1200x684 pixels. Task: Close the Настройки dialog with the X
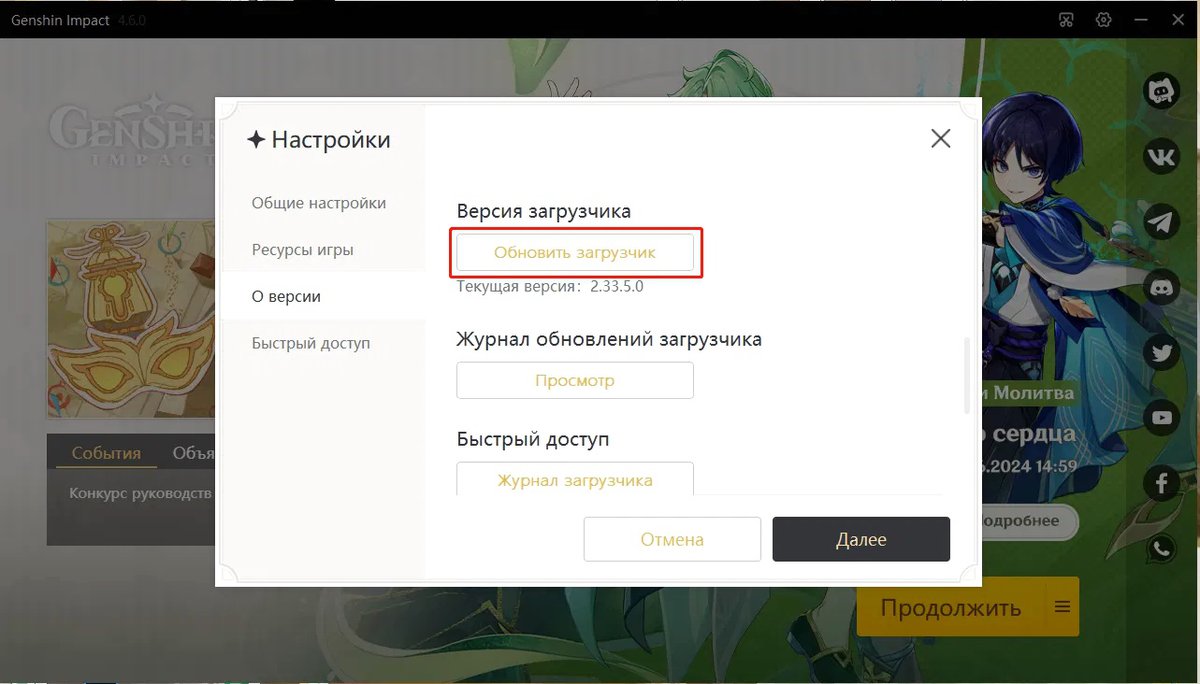tap(940, 139)
